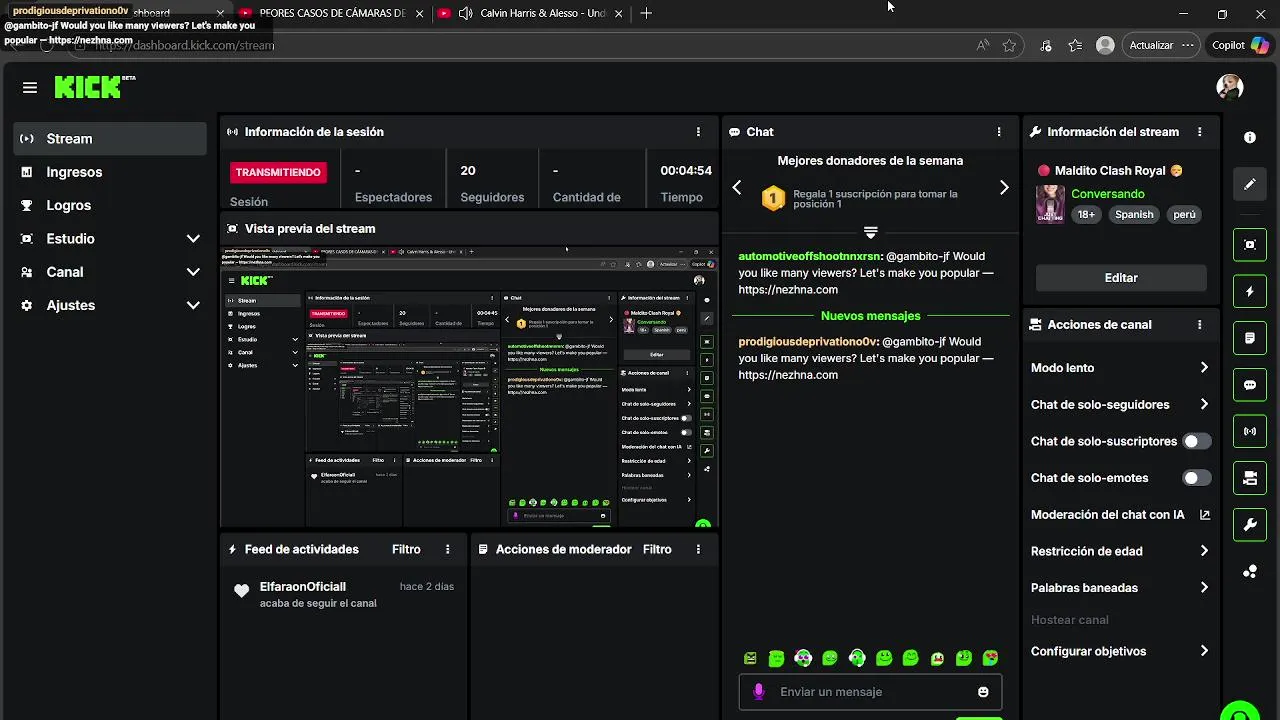The width and height of the screenshot is (1280, 720).
Task: Switch to the PEORES CASOS DE CÁMARAS browser tab
Action: [332, 14]
